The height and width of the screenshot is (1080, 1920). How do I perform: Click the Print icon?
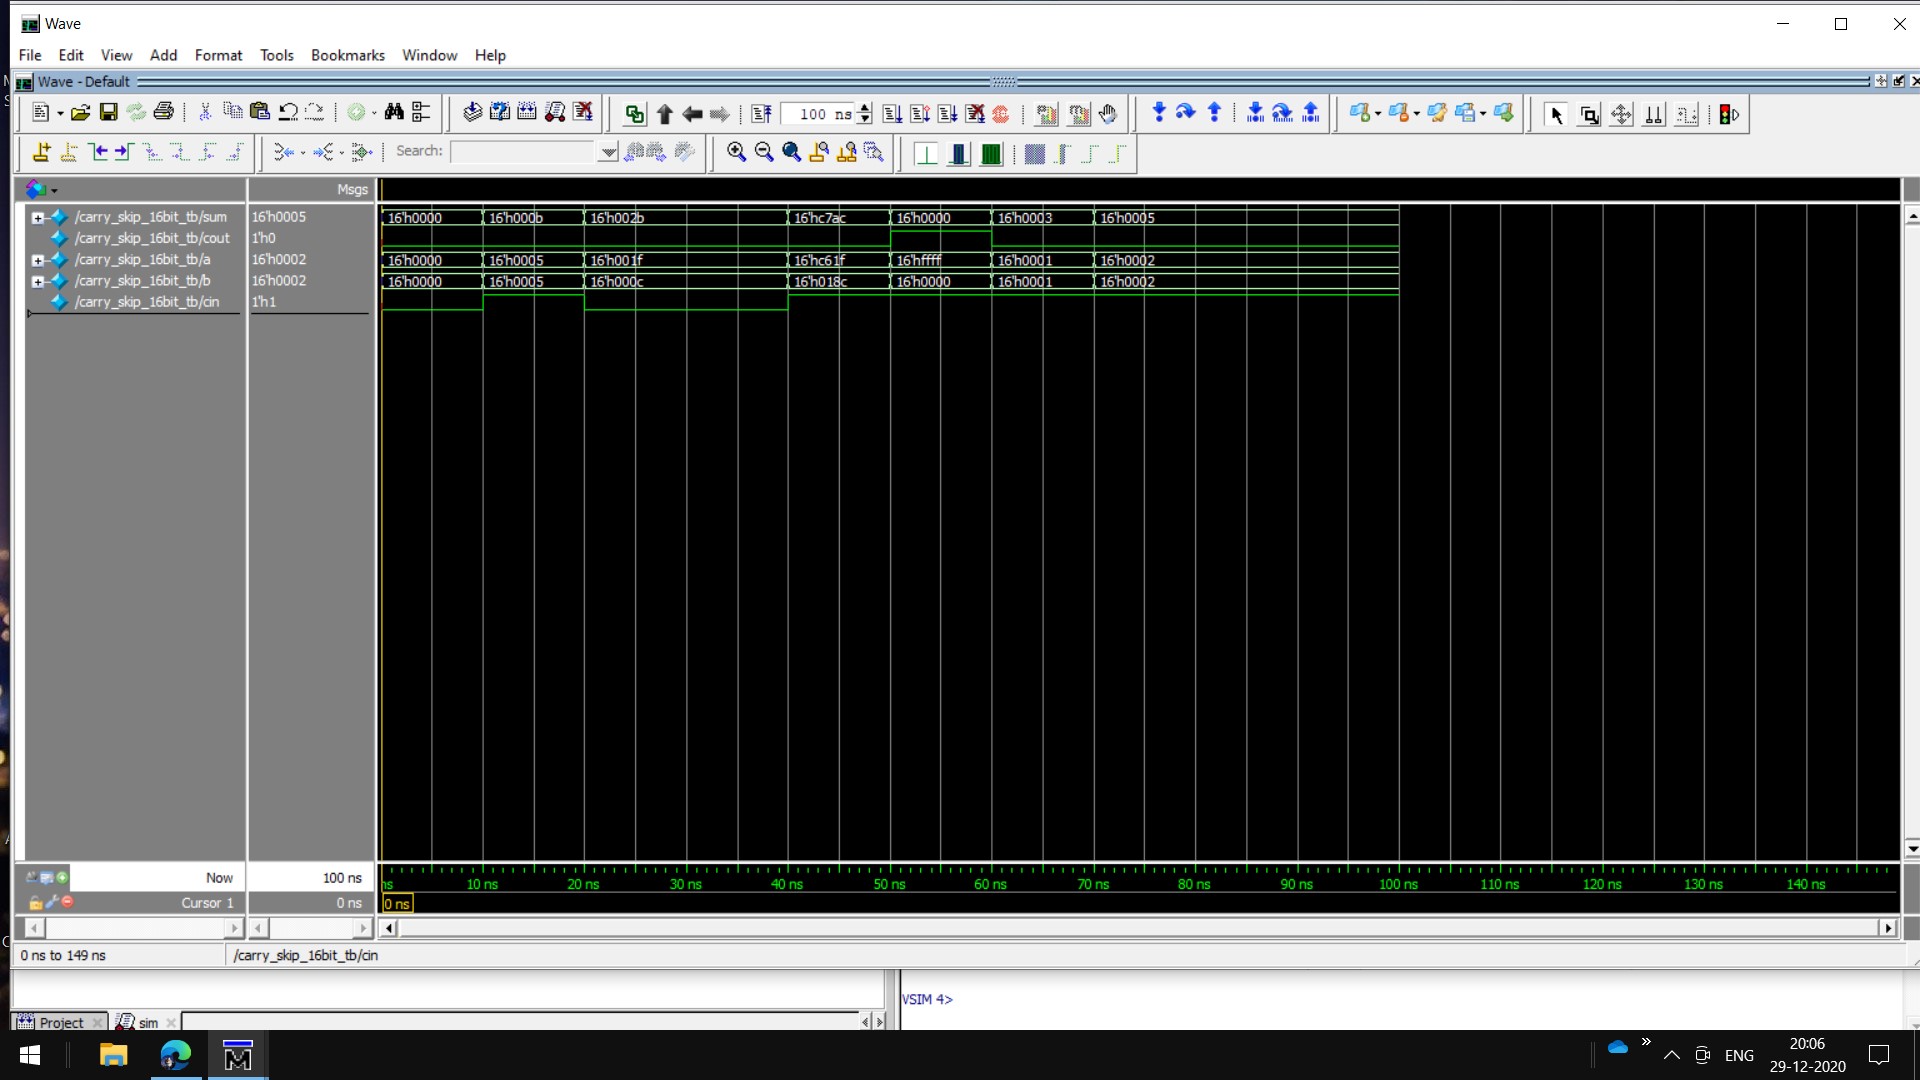pyautogui.click(x=164, y=113)
